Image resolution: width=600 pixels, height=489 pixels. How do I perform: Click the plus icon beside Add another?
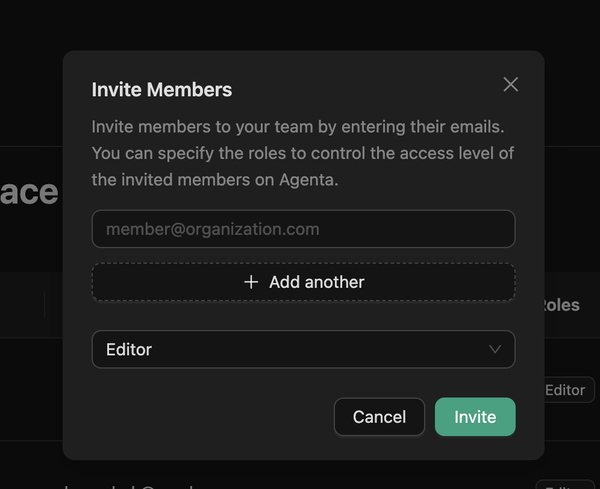point(251,282)
